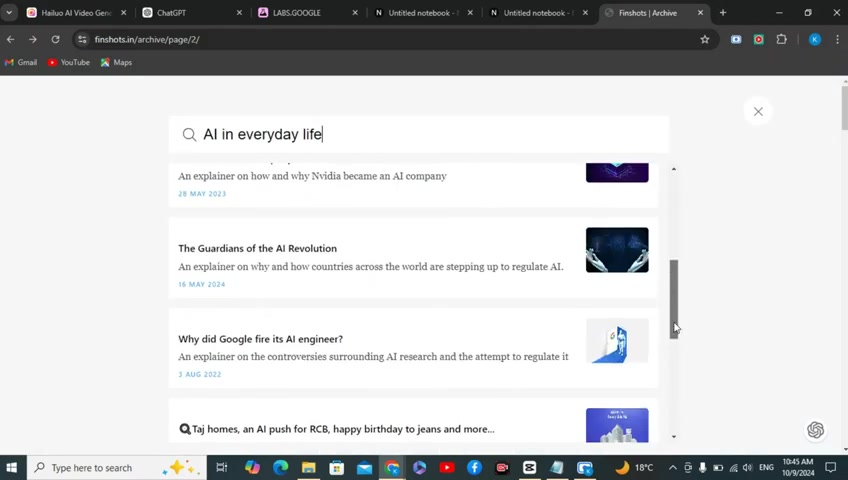This screenshot has height=480, width=848.
Task: Click the date "28 MAY 2023"
Action: pos(202,194)
